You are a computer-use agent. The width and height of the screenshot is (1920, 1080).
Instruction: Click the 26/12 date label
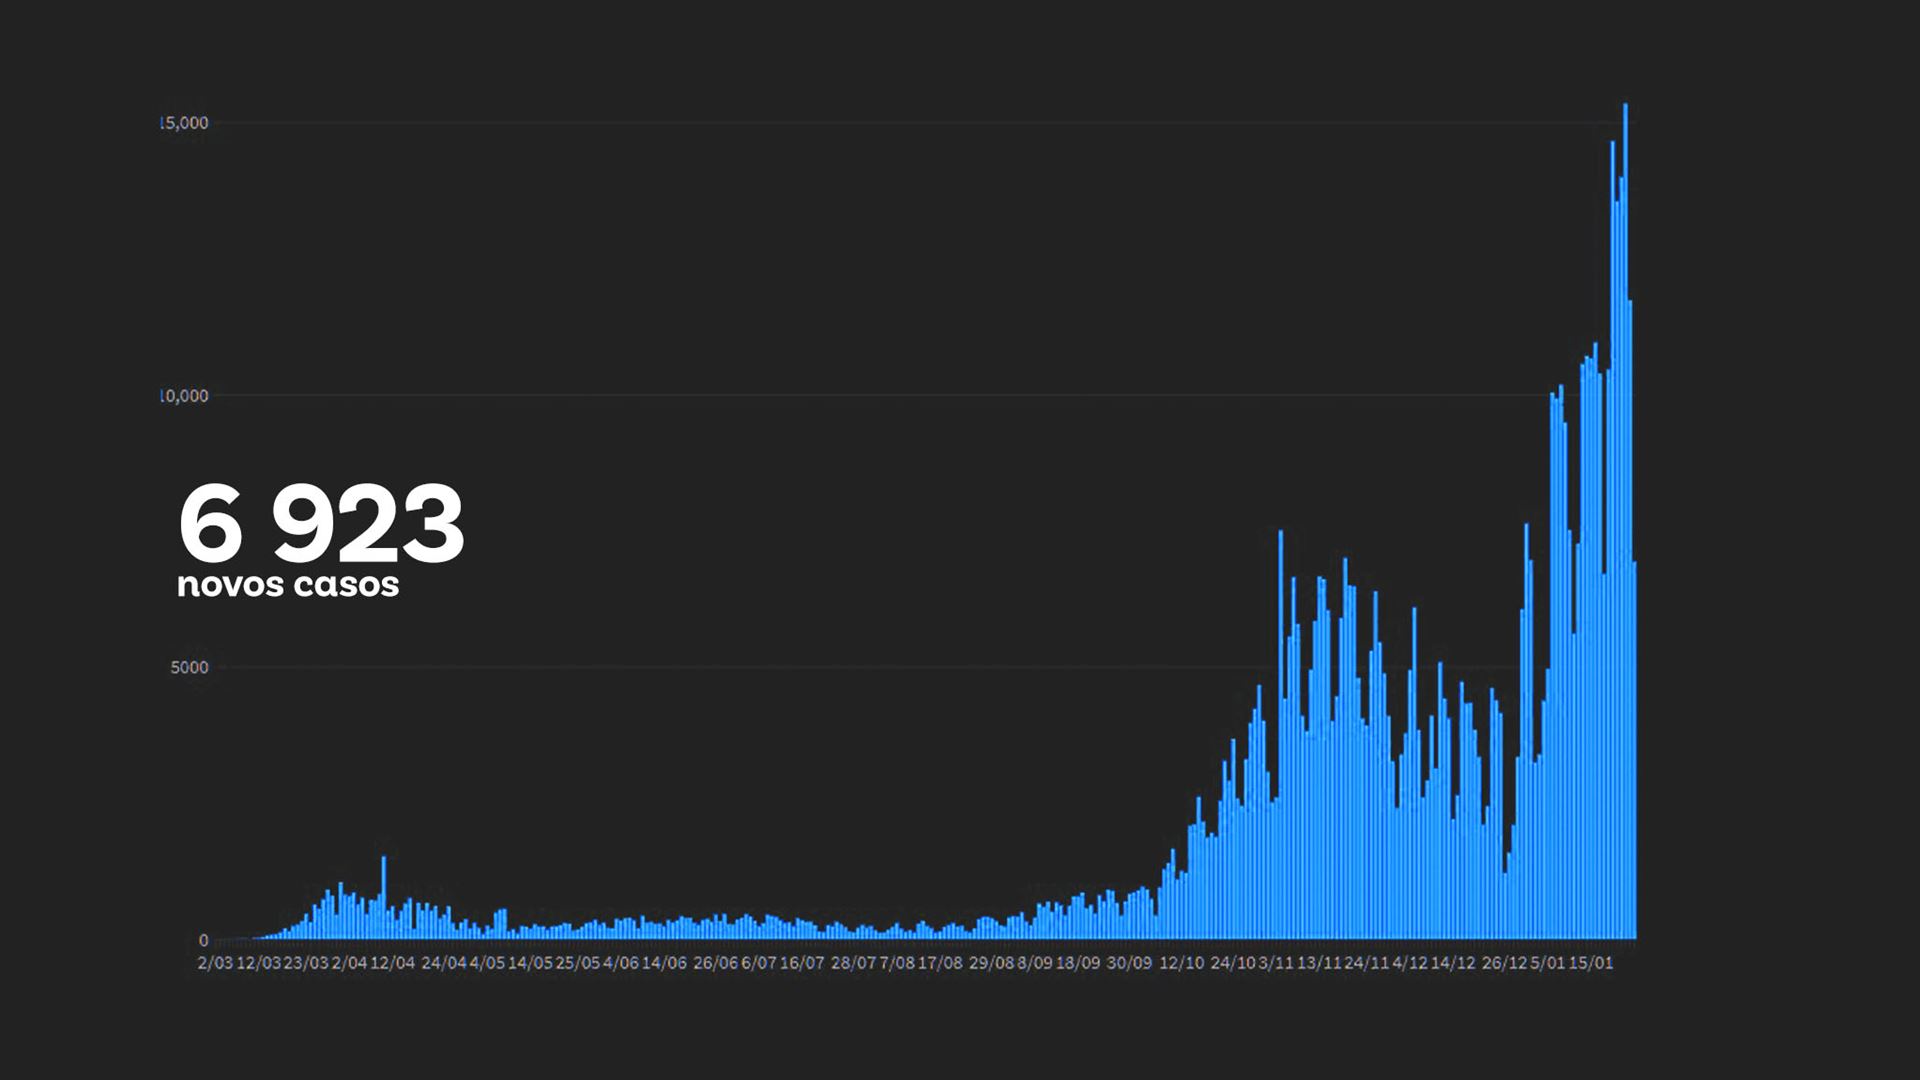[1504, 963]
